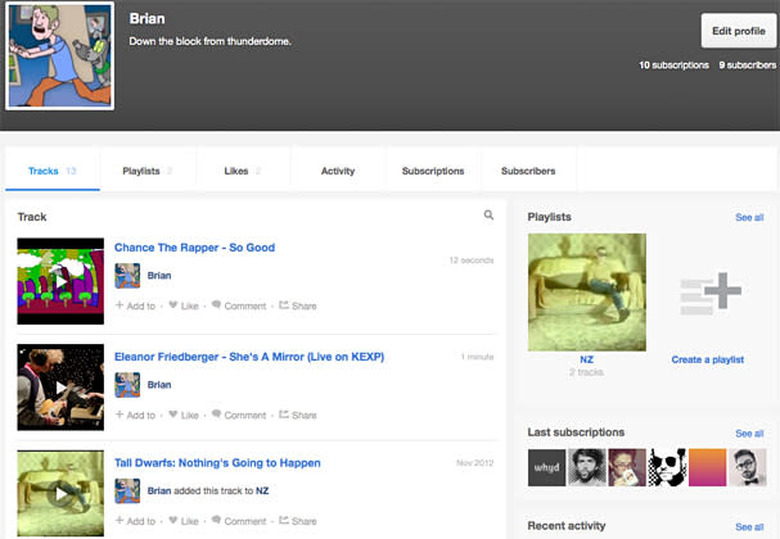Open the whyd subscription avatar
Image resolution: width=780 pixels, height=539 pixels.
[546, 467]
